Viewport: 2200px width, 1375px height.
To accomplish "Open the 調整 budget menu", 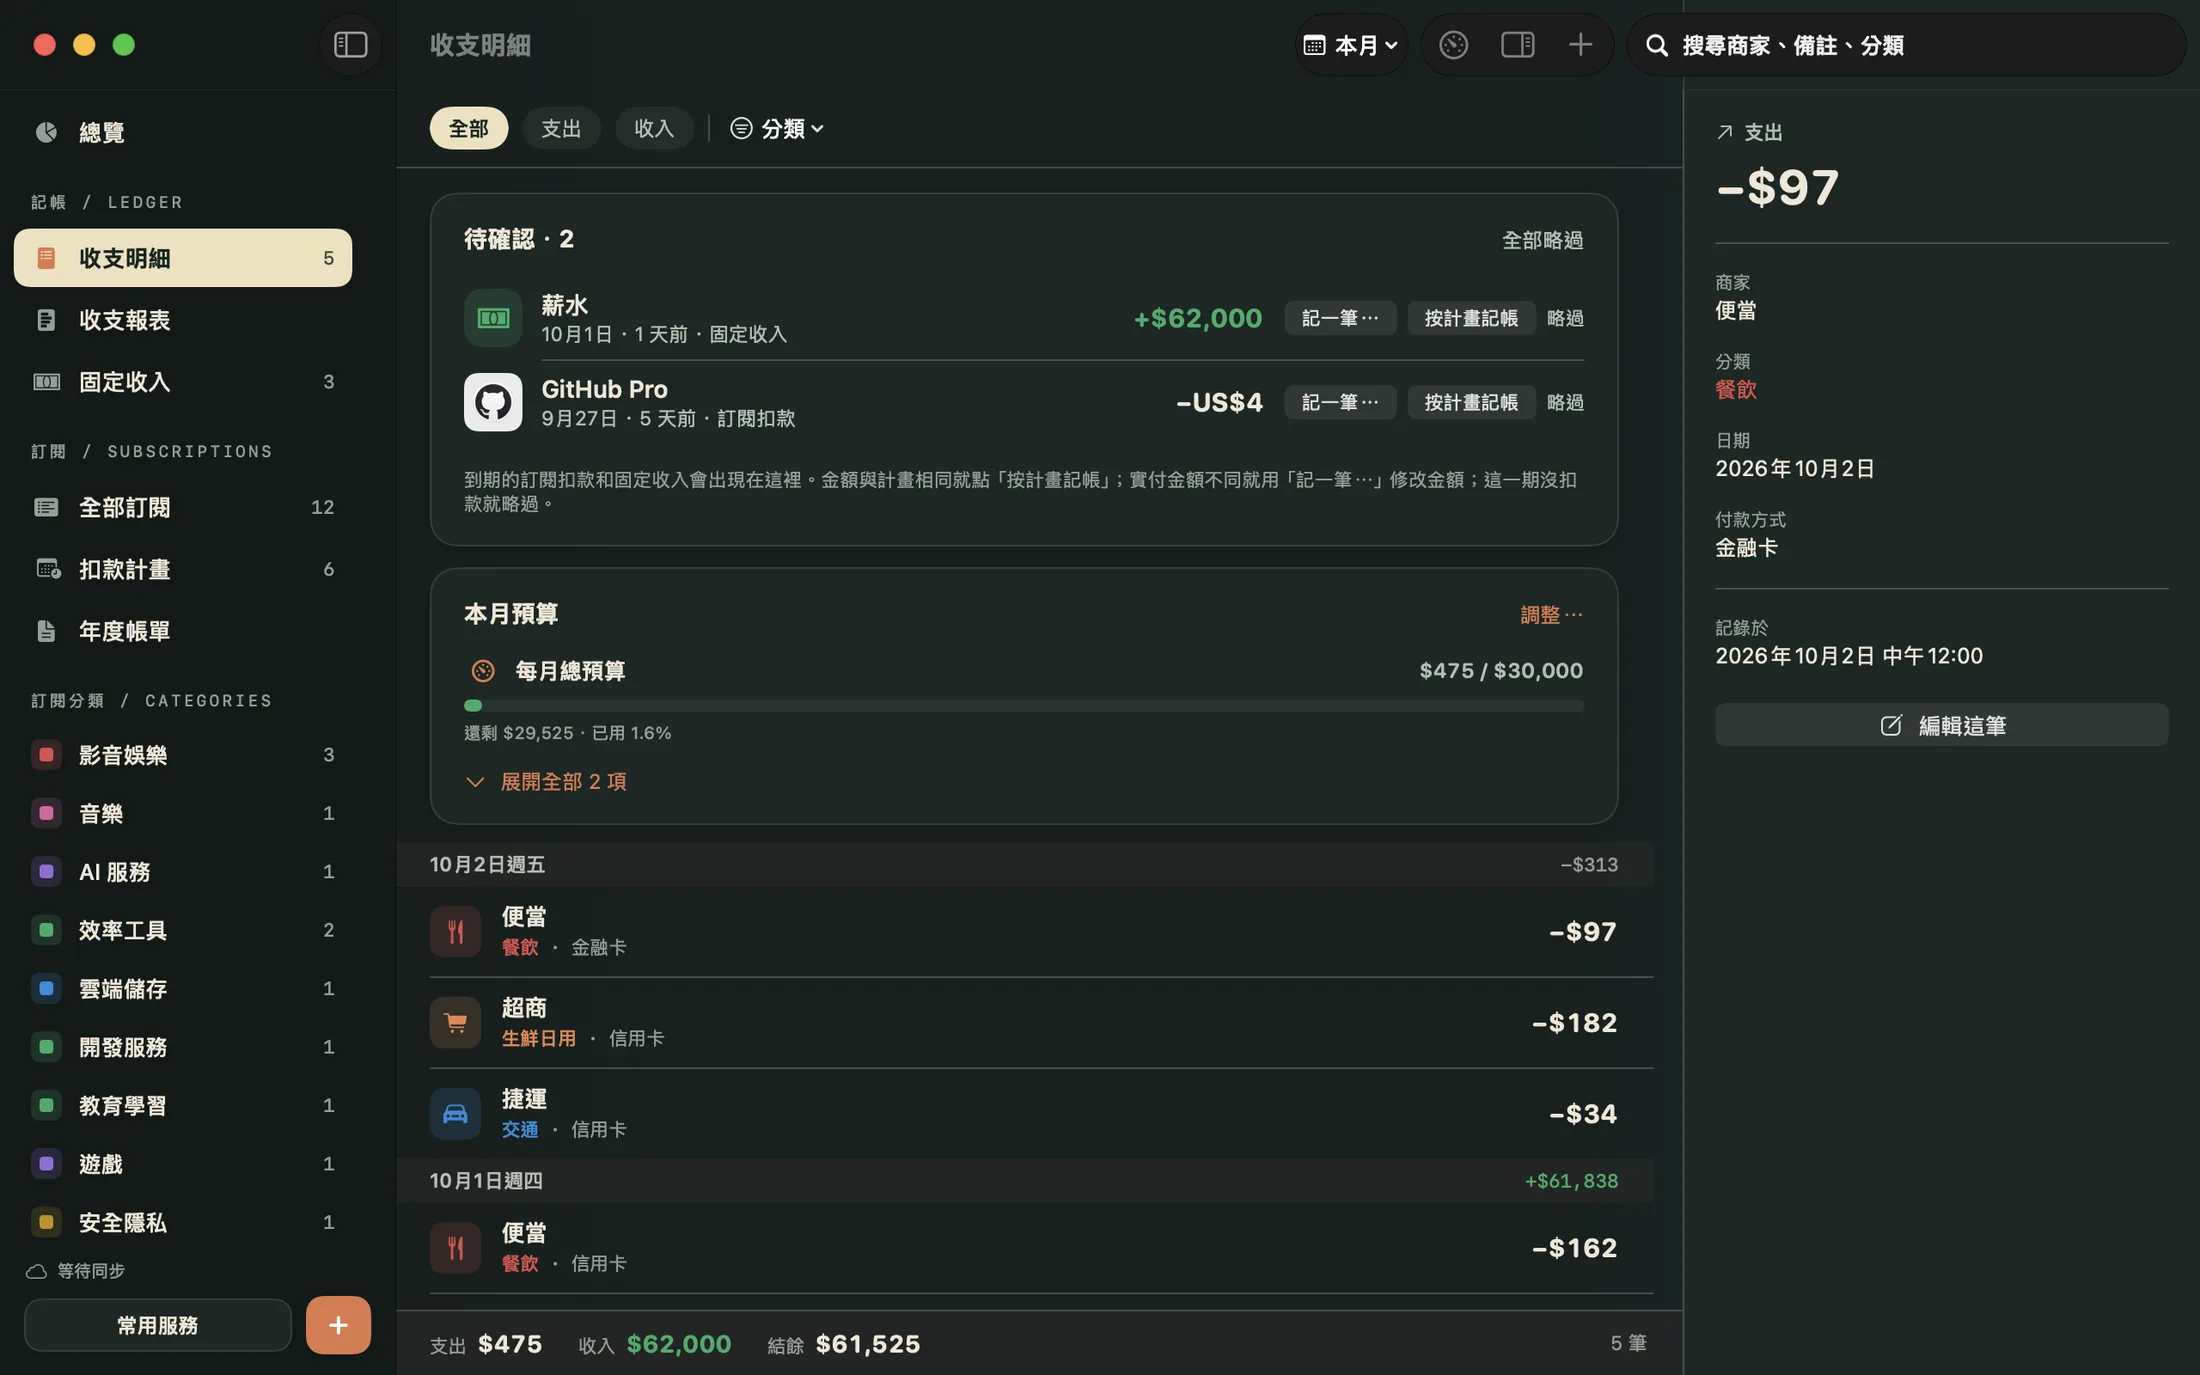I will coord(1551,615).
